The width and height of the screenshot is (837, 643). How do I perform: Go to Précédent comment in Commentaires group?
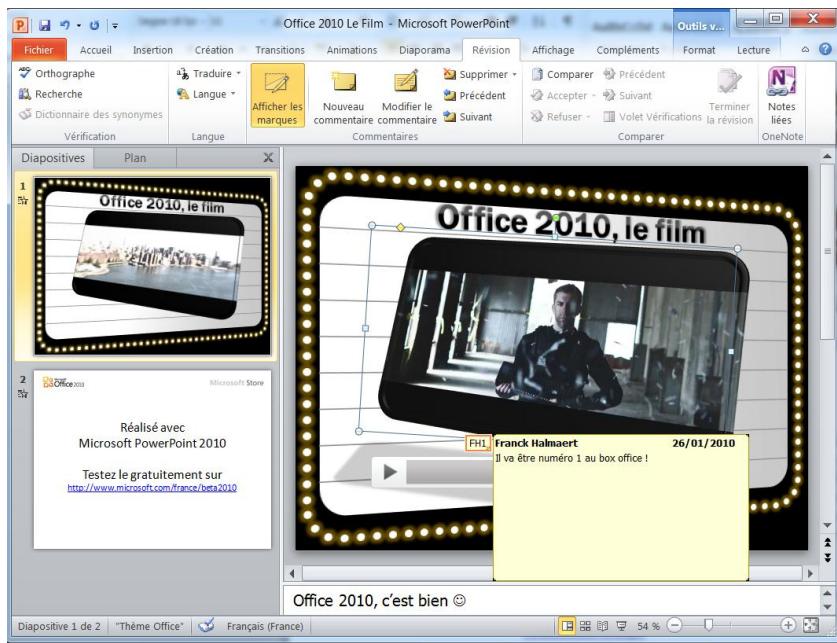475,96
